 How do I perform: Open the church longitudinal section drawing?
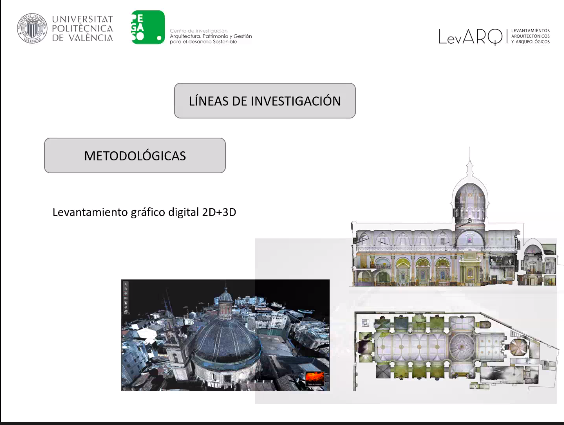[x=454, y=217]
